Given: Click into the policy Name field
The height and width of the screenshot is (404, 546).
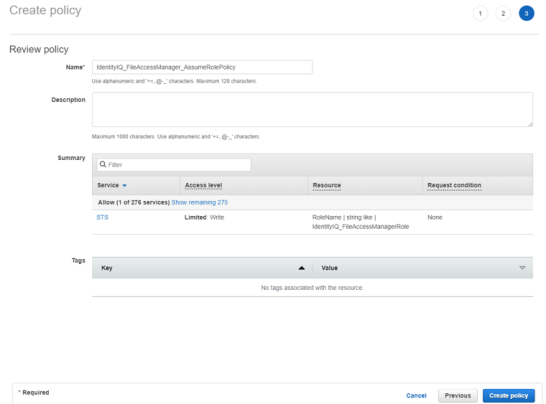Looking at the screenshot, I should (x=202, y=67).
